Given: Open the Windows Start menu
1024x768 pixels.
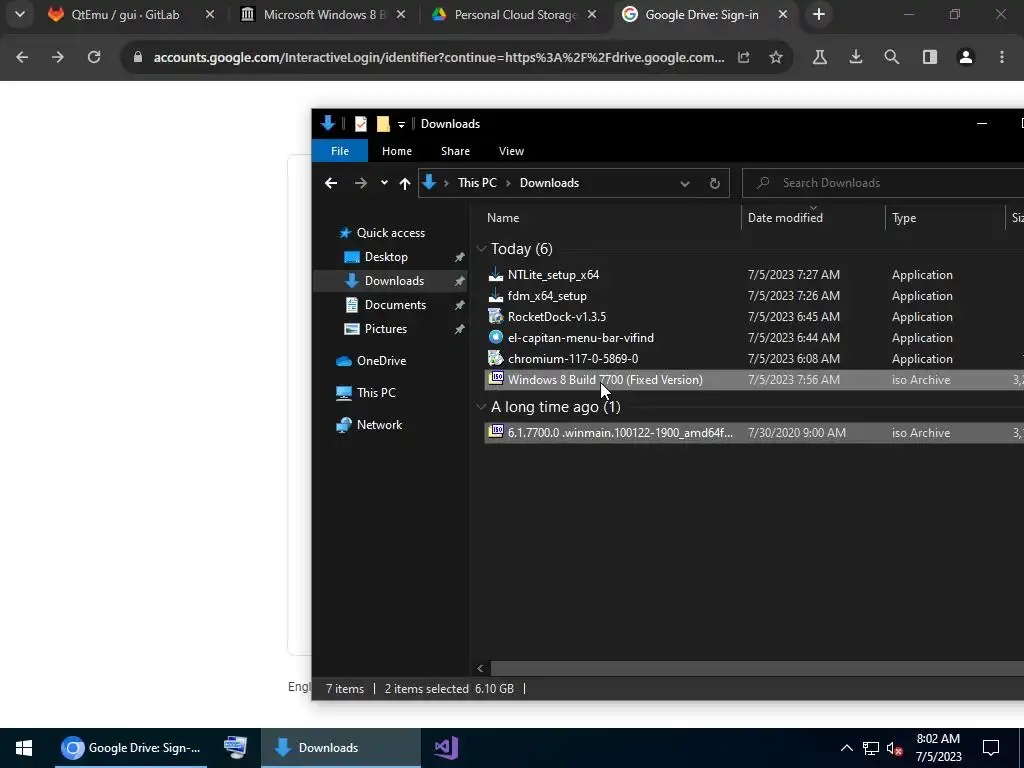Looking at the screenshot, I should tap(24, 748).
